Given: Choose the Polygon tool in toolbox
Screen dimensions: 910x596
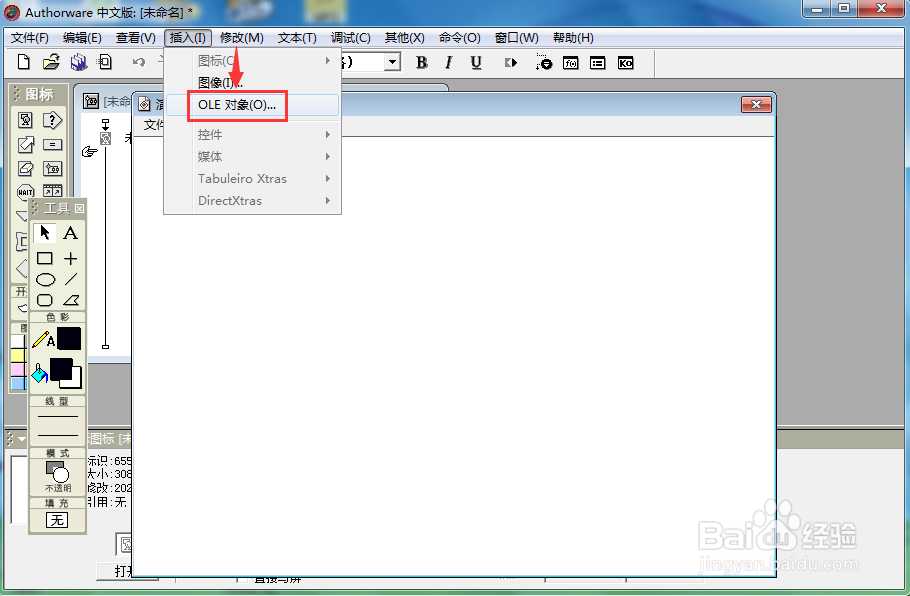Looking at the screenshot, I should (71, 300).
